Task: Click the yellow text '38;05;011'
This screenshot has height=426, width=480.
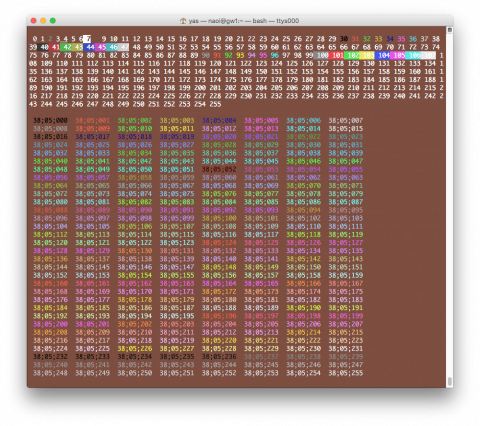Action: click(177, 129)
